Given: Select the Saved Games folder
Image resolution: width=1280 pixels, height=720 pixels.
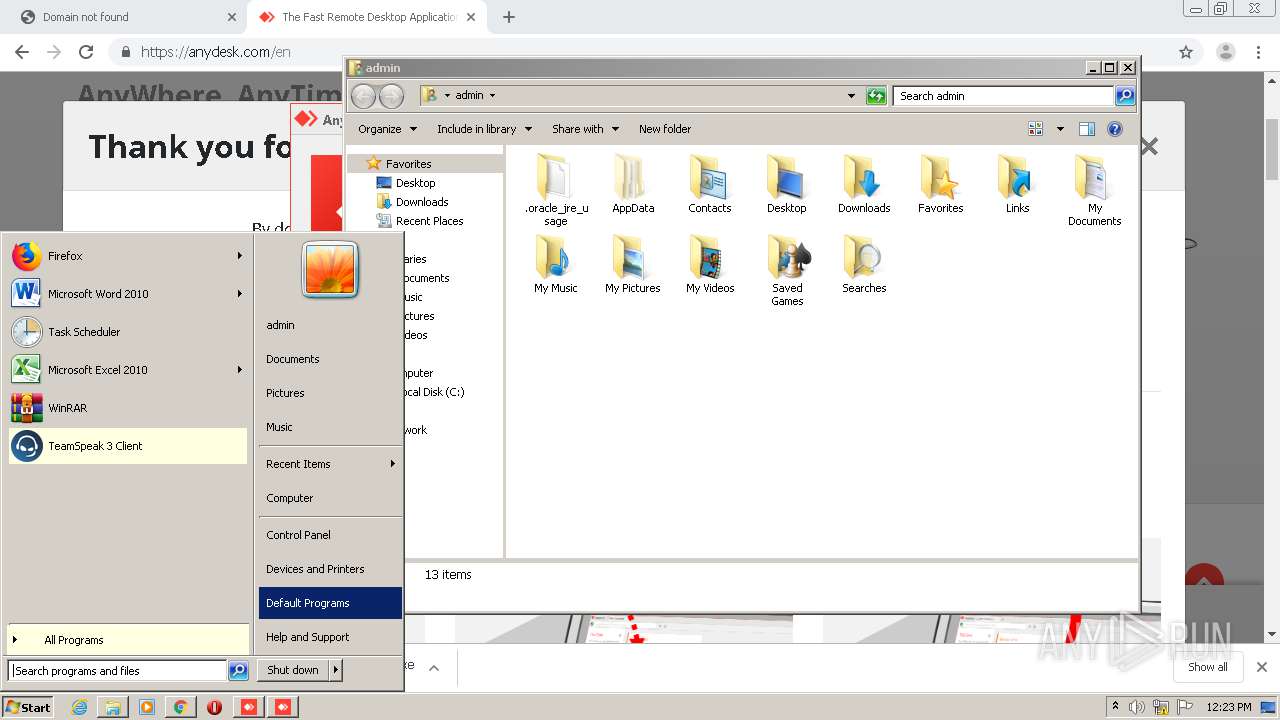Looking at the screenshot, I should click(x=787, y=270).
